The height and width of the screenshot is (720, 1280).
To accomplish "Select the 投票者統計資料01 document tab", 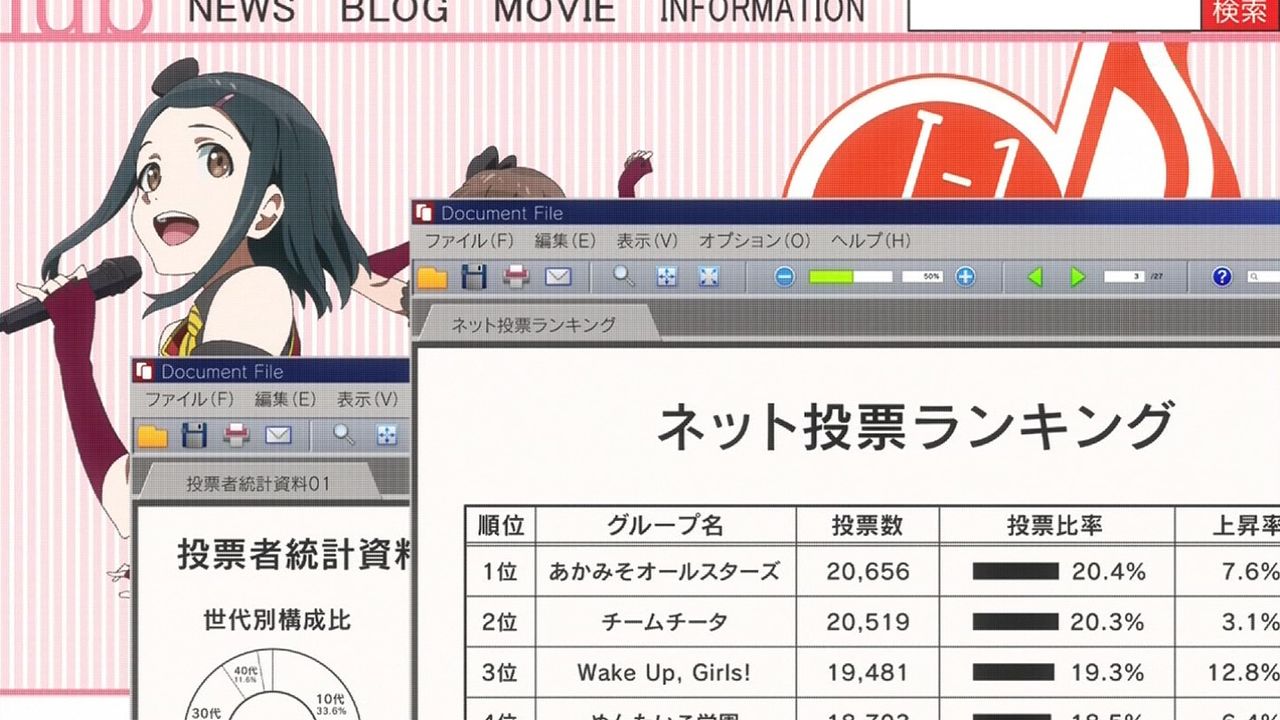I will pos(258,484).
